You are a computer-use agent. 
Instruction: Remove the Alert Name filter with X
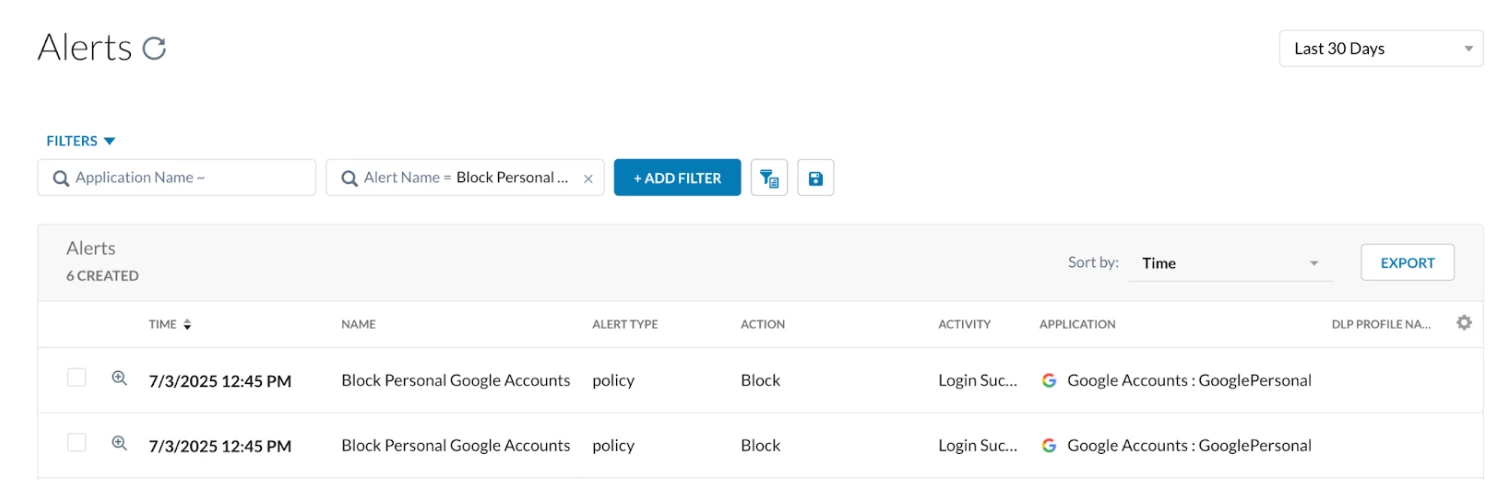pos(588,179)
